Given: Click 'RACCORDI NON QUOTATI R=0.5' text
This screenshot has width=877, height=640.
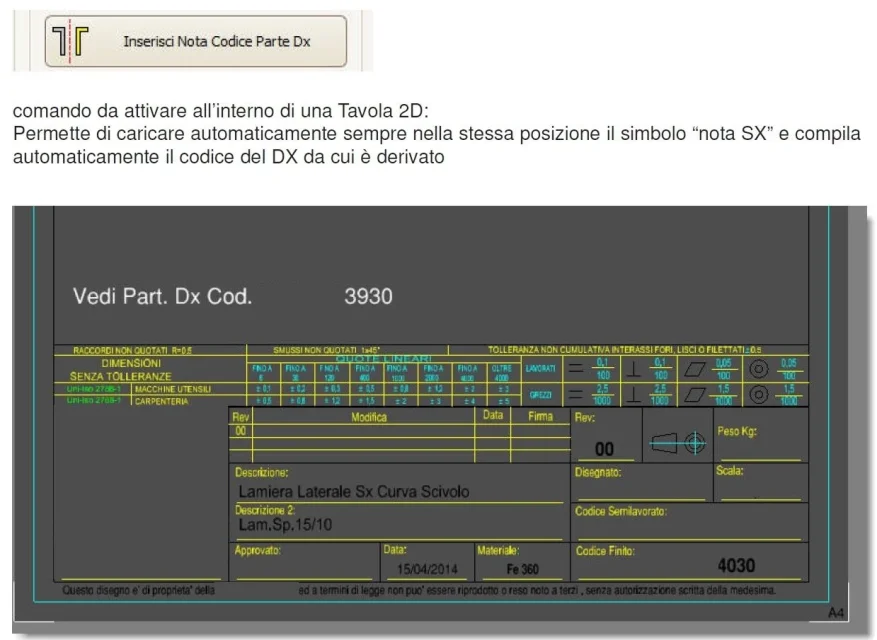Looking at the screenshot, I should point(133,350).
